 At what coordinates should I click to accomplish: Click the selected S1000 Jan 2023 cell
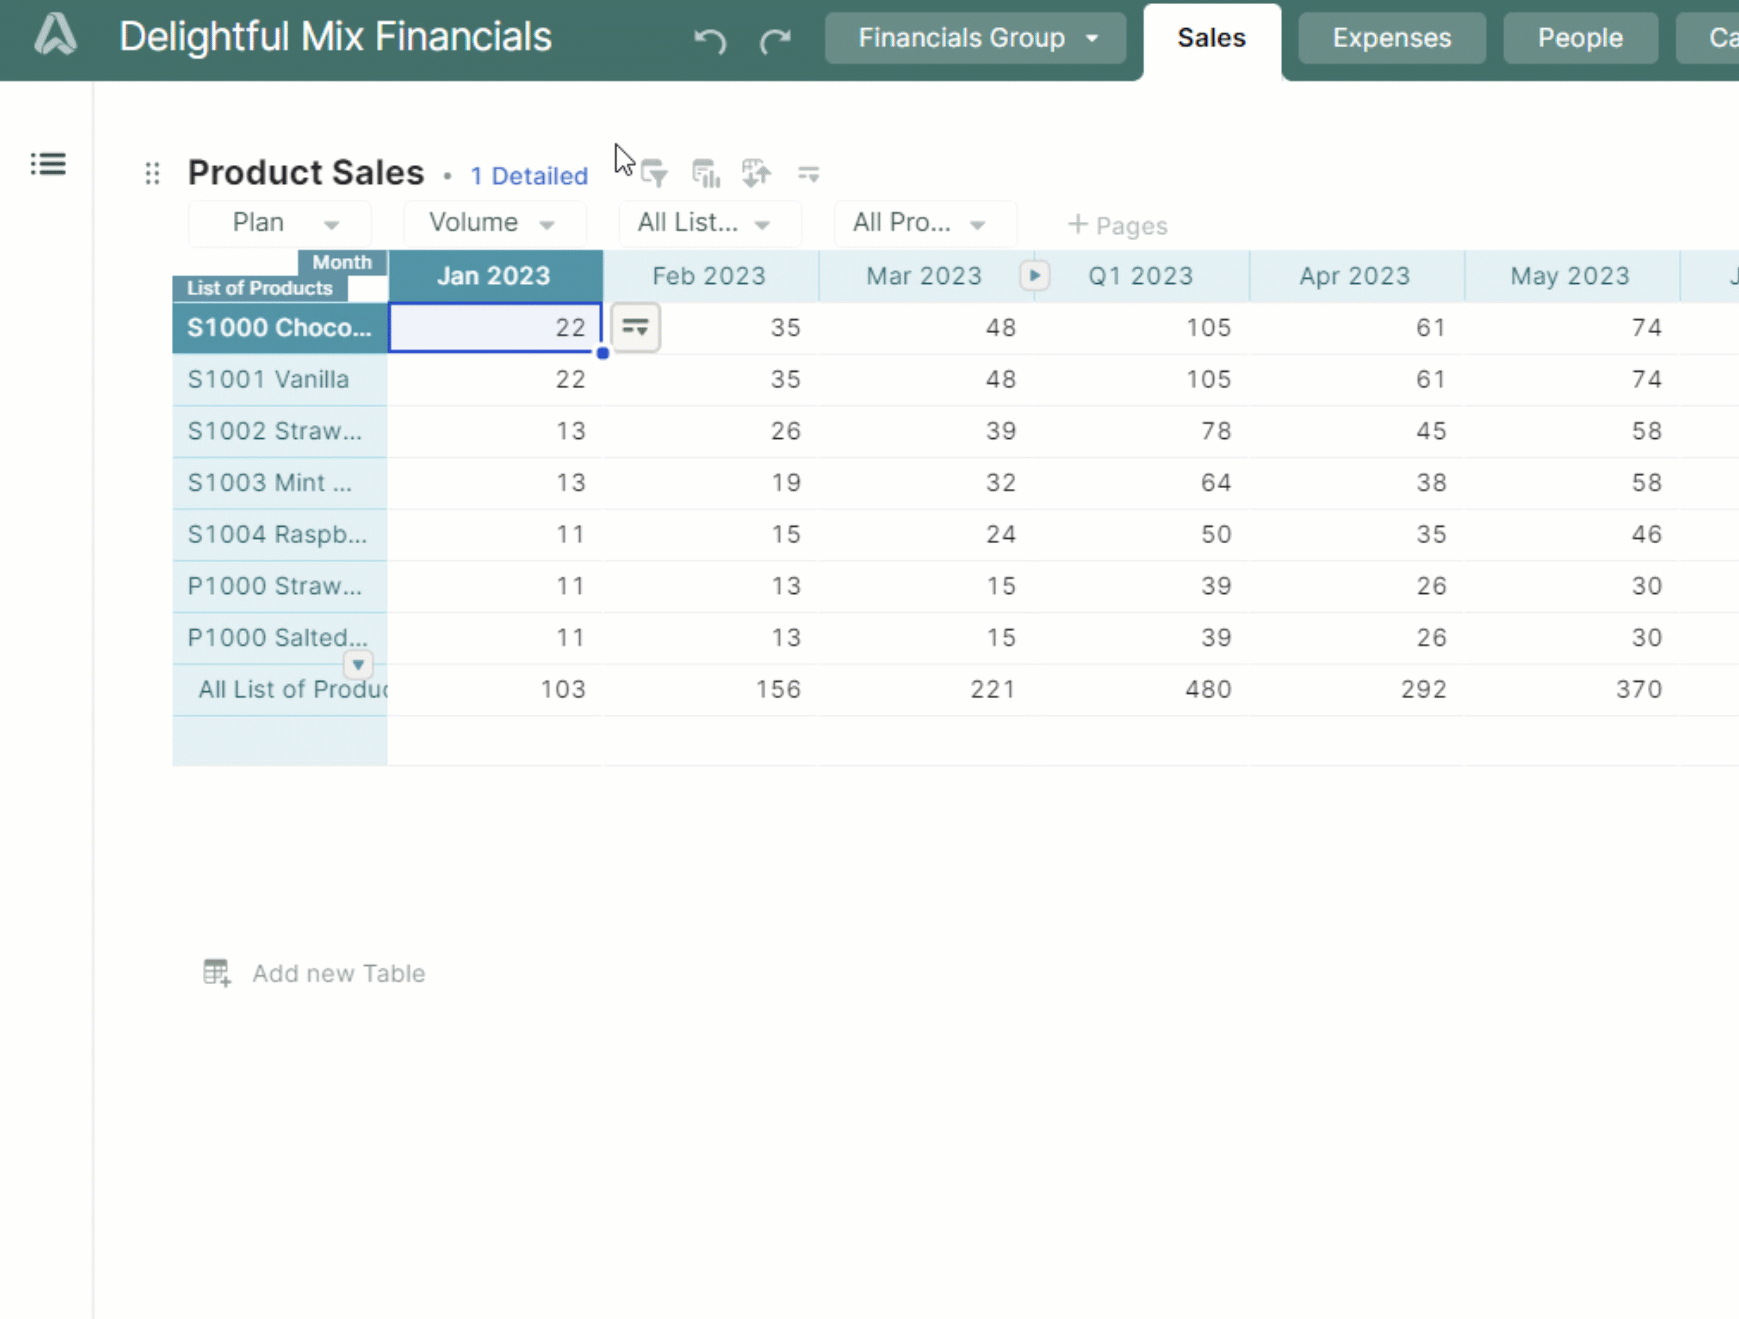click(x=495, y=328)
